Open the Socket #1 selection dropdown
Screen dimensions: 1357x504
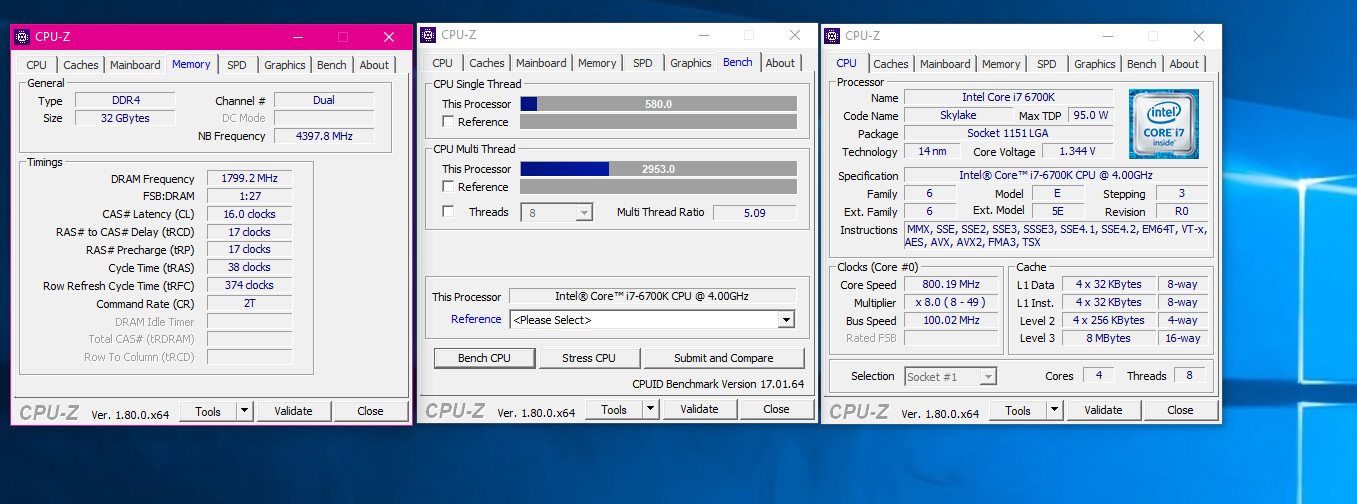click(950, 377)
